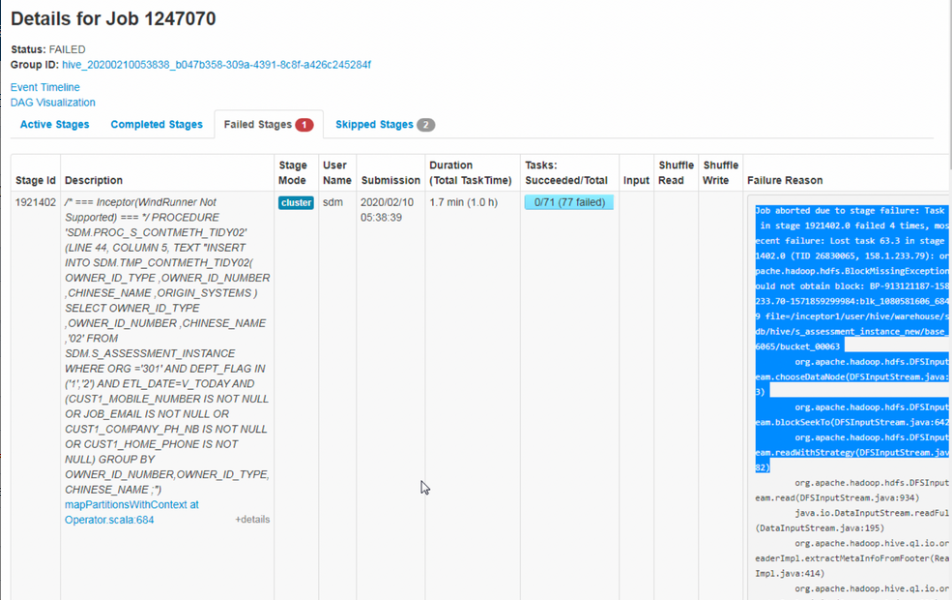Click the 0/71 (77 failed) progress bar
The height and width of the screenshot is (600, 952).
pyautogui.click(x=568, y=203)
